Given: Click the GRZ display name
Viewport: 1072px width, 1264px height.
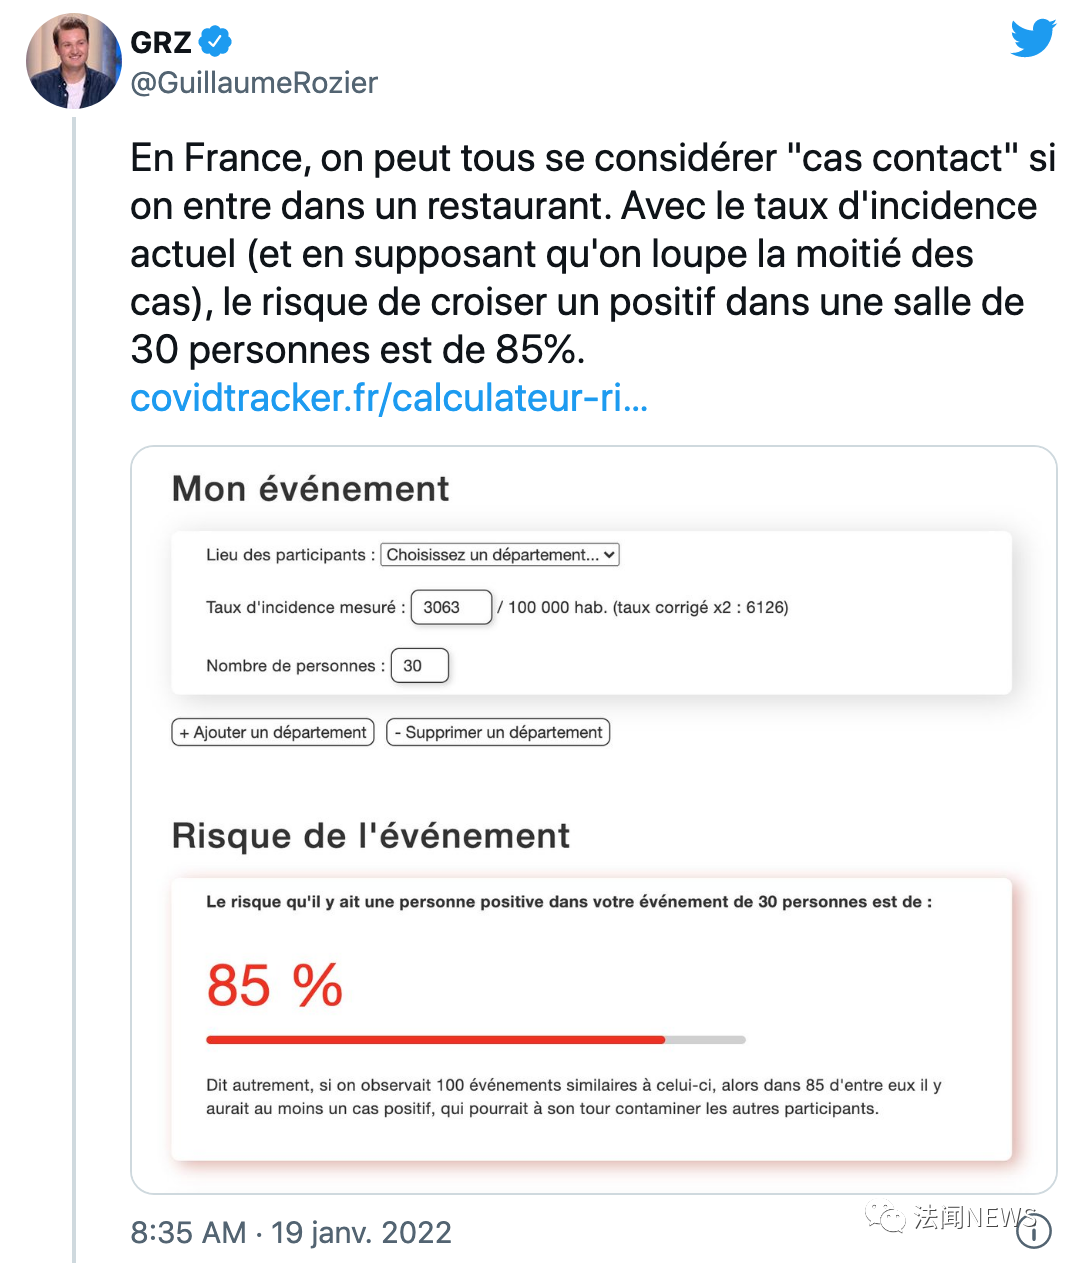Looking at the screenshot, I should 161,42.
